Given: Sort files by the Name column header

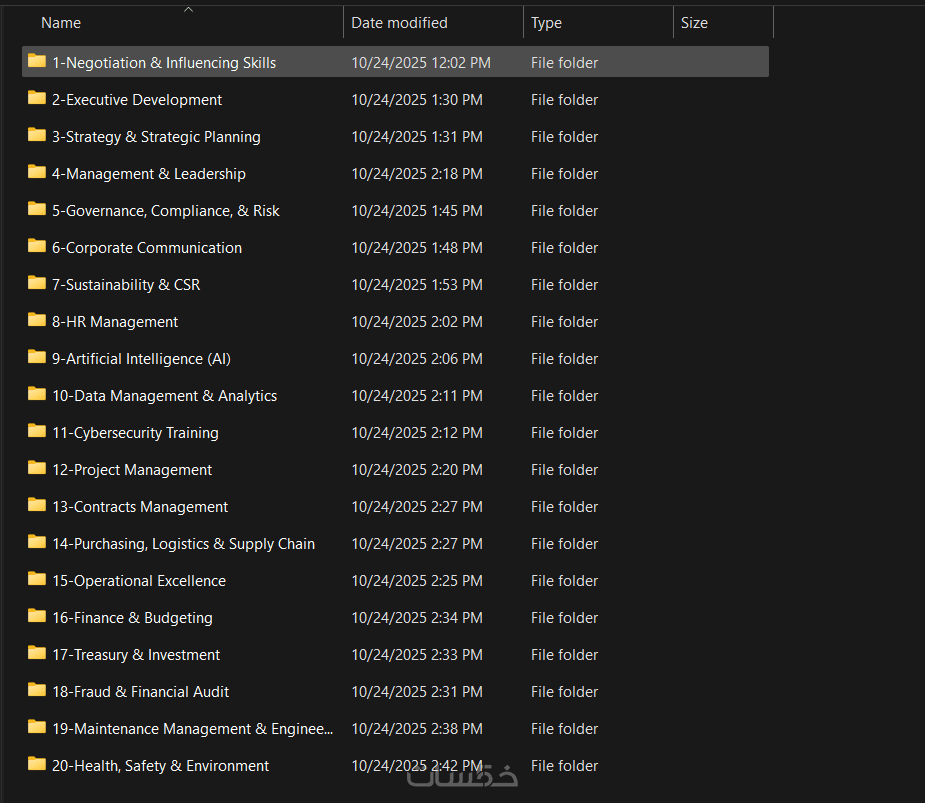Looking at the screenshot, I should [61, 23].
